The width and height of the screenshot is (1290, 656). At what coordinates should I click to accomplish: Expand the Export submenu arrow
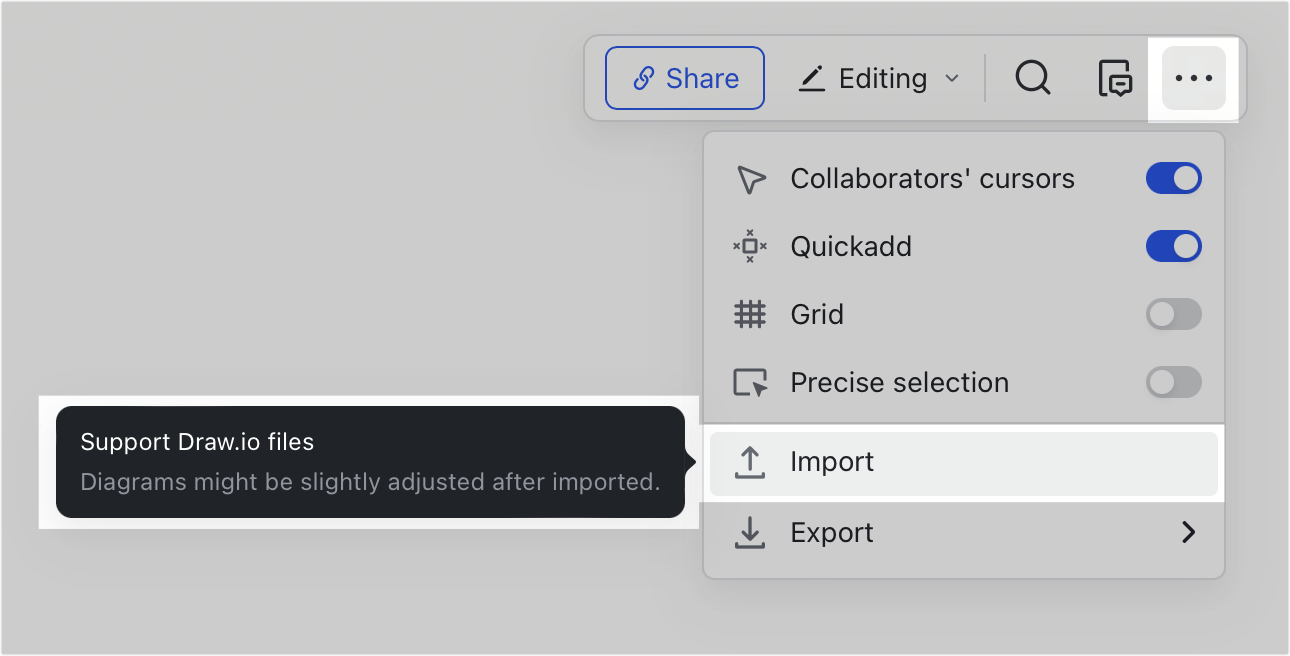1189,532
